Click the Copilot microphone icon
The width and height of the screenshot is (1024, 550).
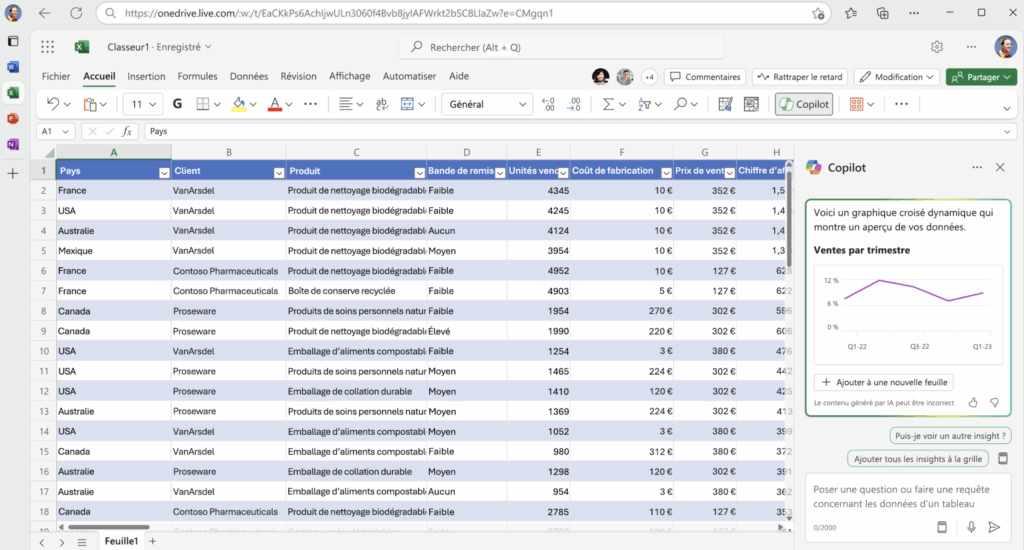pos(971,527)
